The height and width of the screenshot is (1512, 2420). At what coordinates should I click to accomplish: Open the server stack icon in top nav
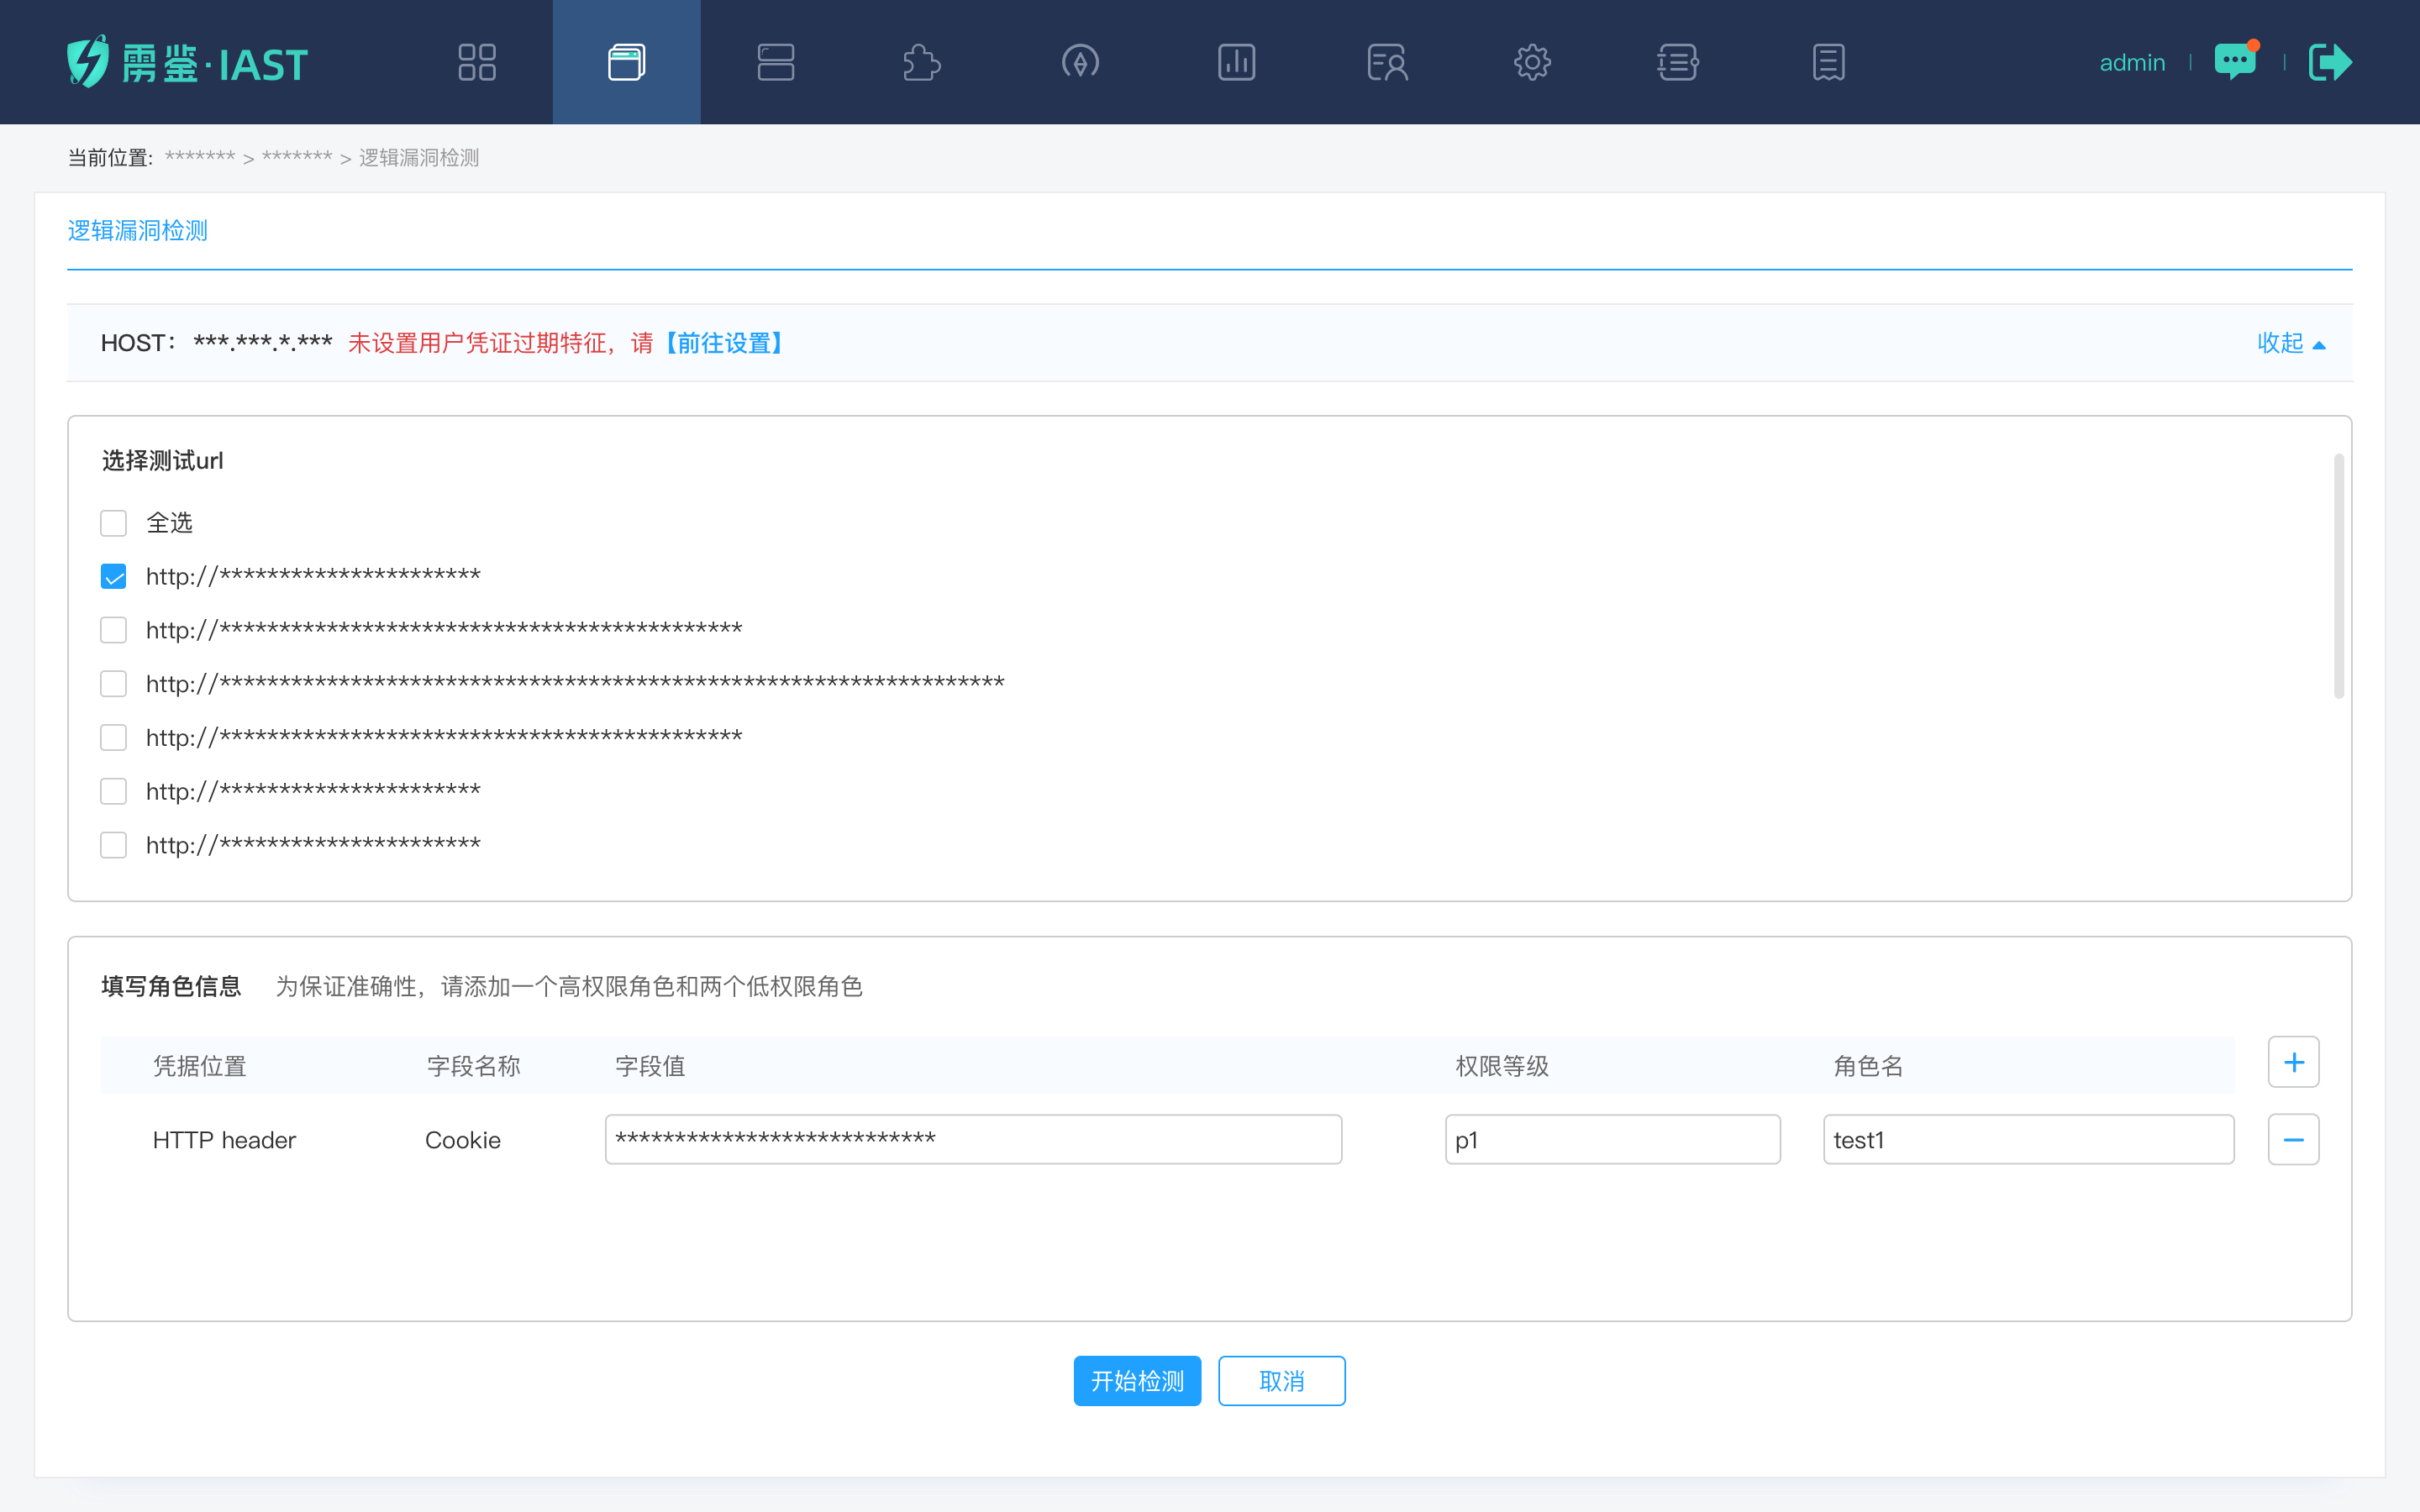click(x=776, y=62)
